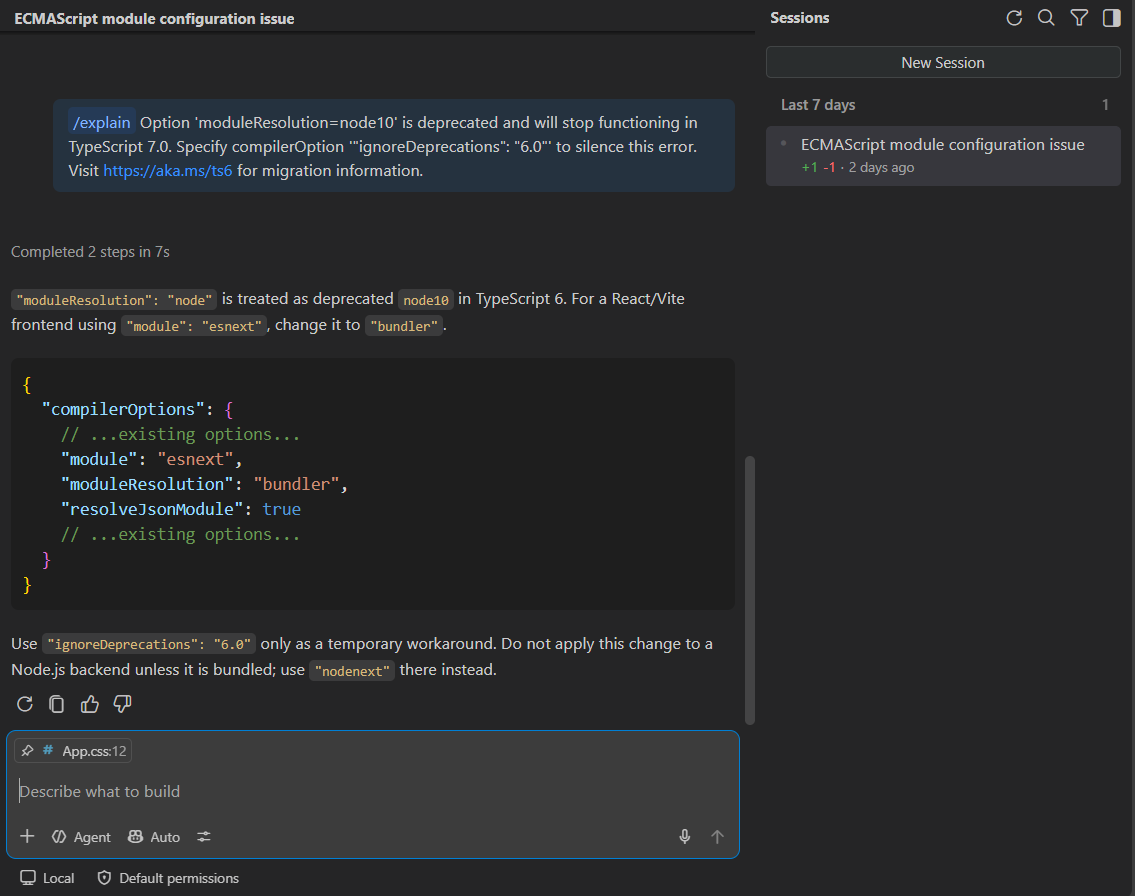Open the aka.ms/ts6 migration link

168,171
